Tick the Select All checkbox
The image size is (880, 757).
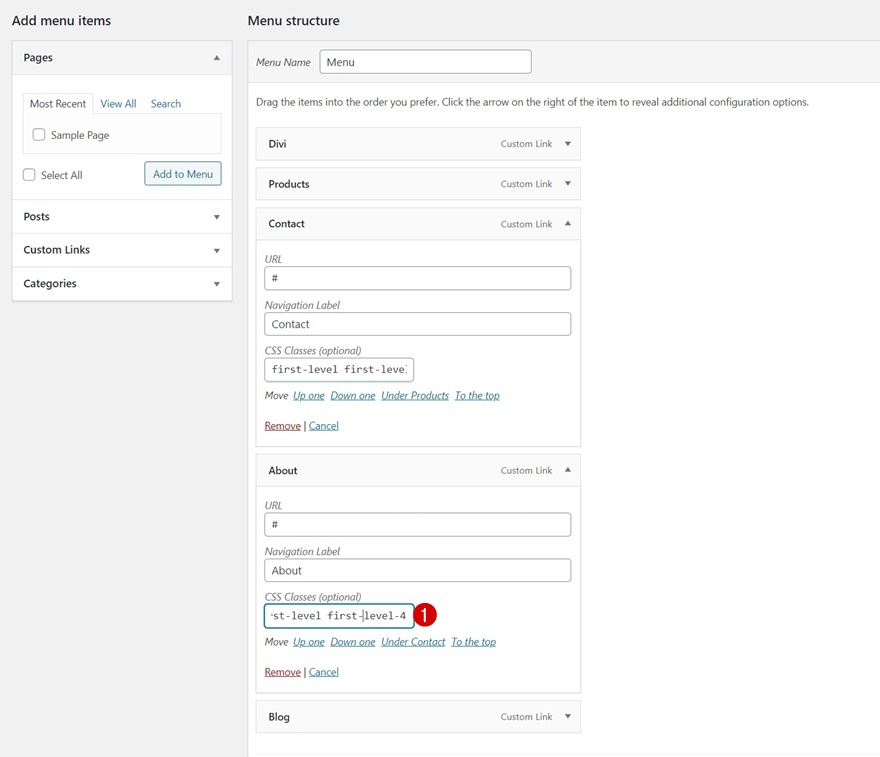tap(30, 175)
